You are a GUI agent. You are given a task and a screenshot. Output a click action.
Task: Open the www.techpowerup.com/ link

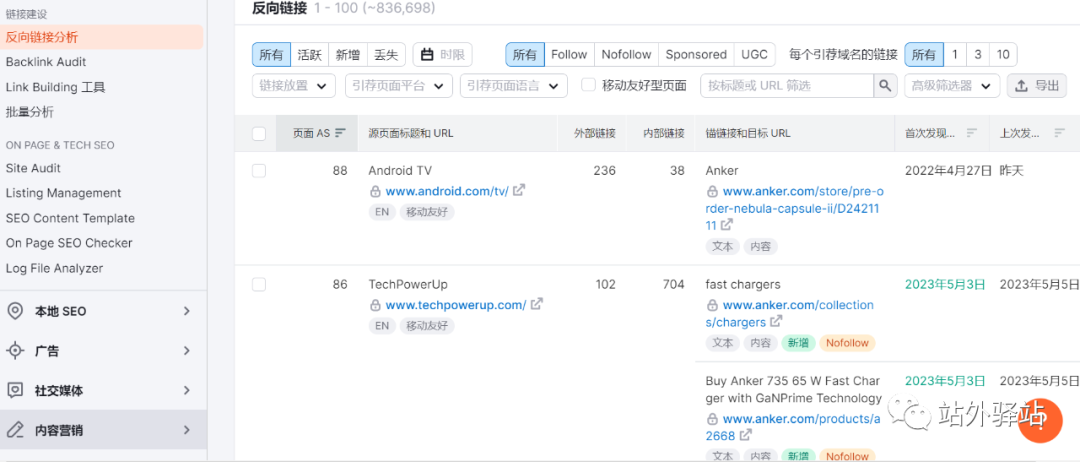pyautogui.click(x=456, y=304)
